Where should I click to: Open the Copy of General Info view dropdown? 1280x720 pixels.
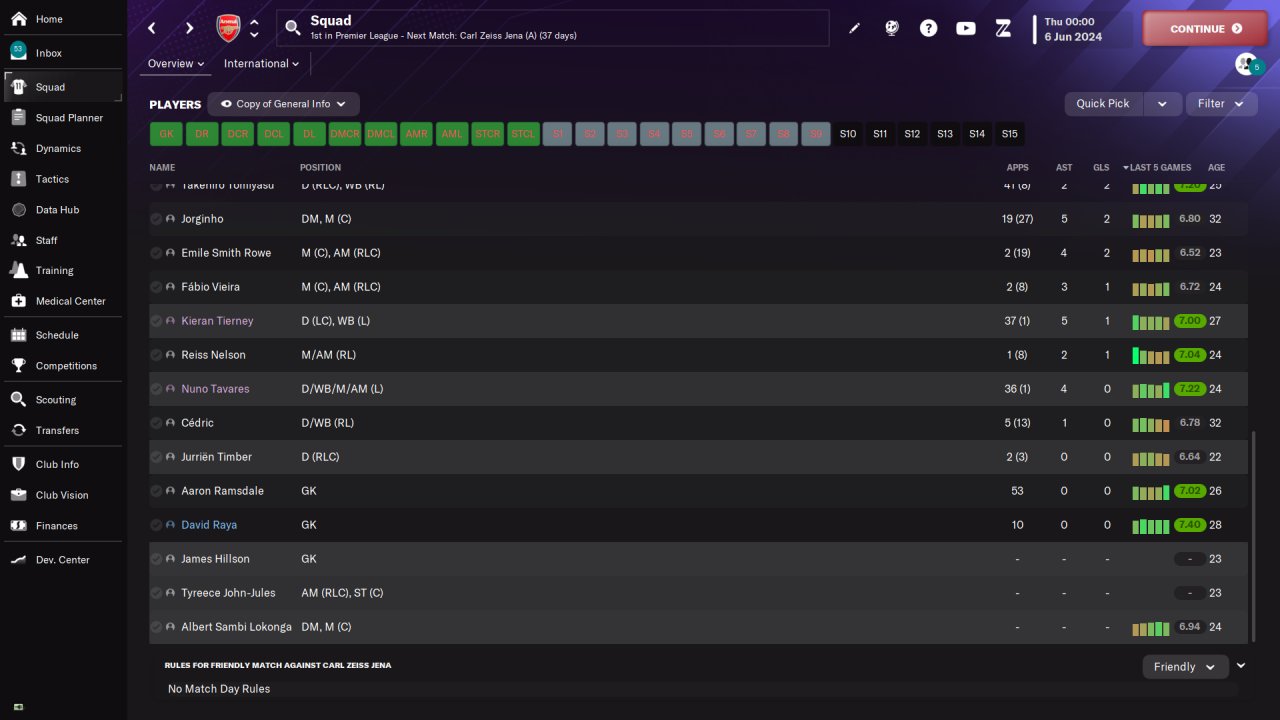[283, 104]
